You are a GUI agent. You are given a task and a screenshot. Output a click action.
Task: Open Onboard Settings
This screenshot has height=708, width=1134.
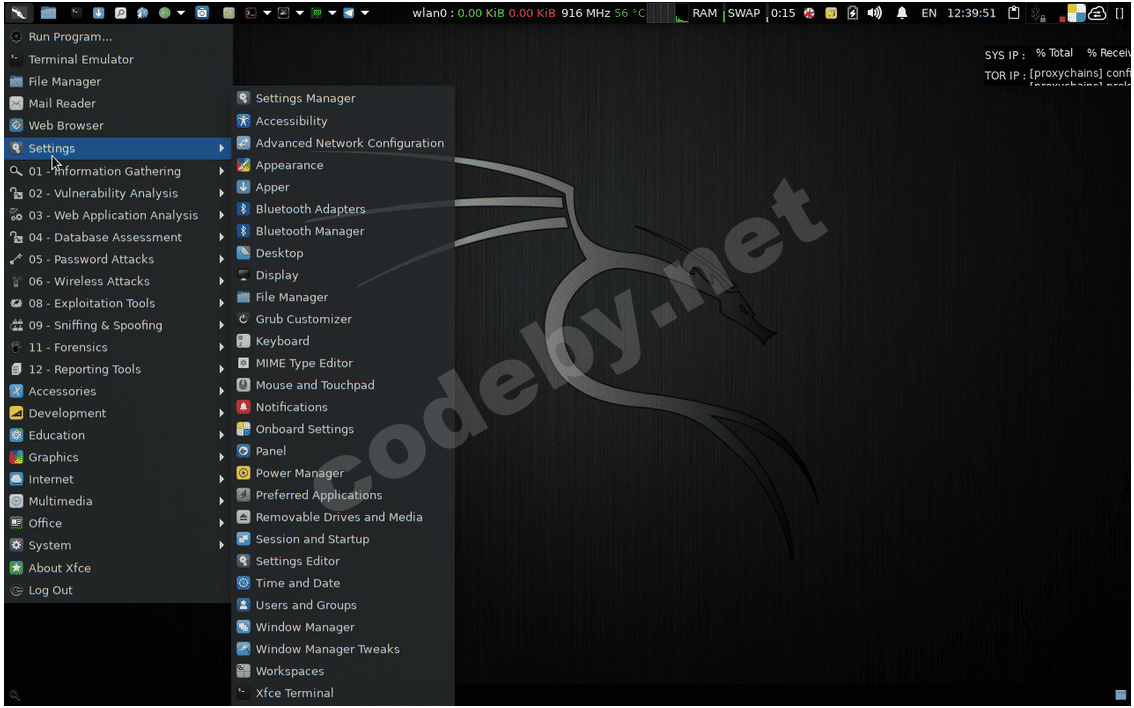(344, 429)
